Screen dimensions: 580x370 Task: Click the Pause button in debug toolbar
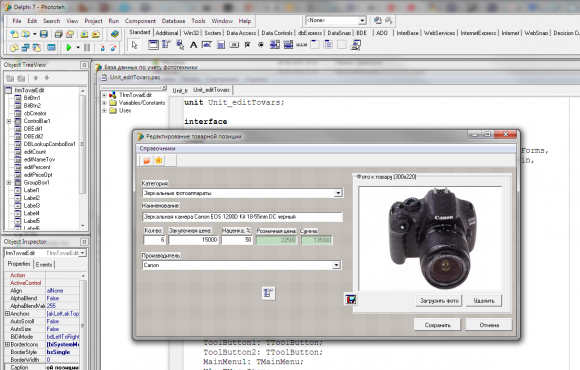click(87, 47)
